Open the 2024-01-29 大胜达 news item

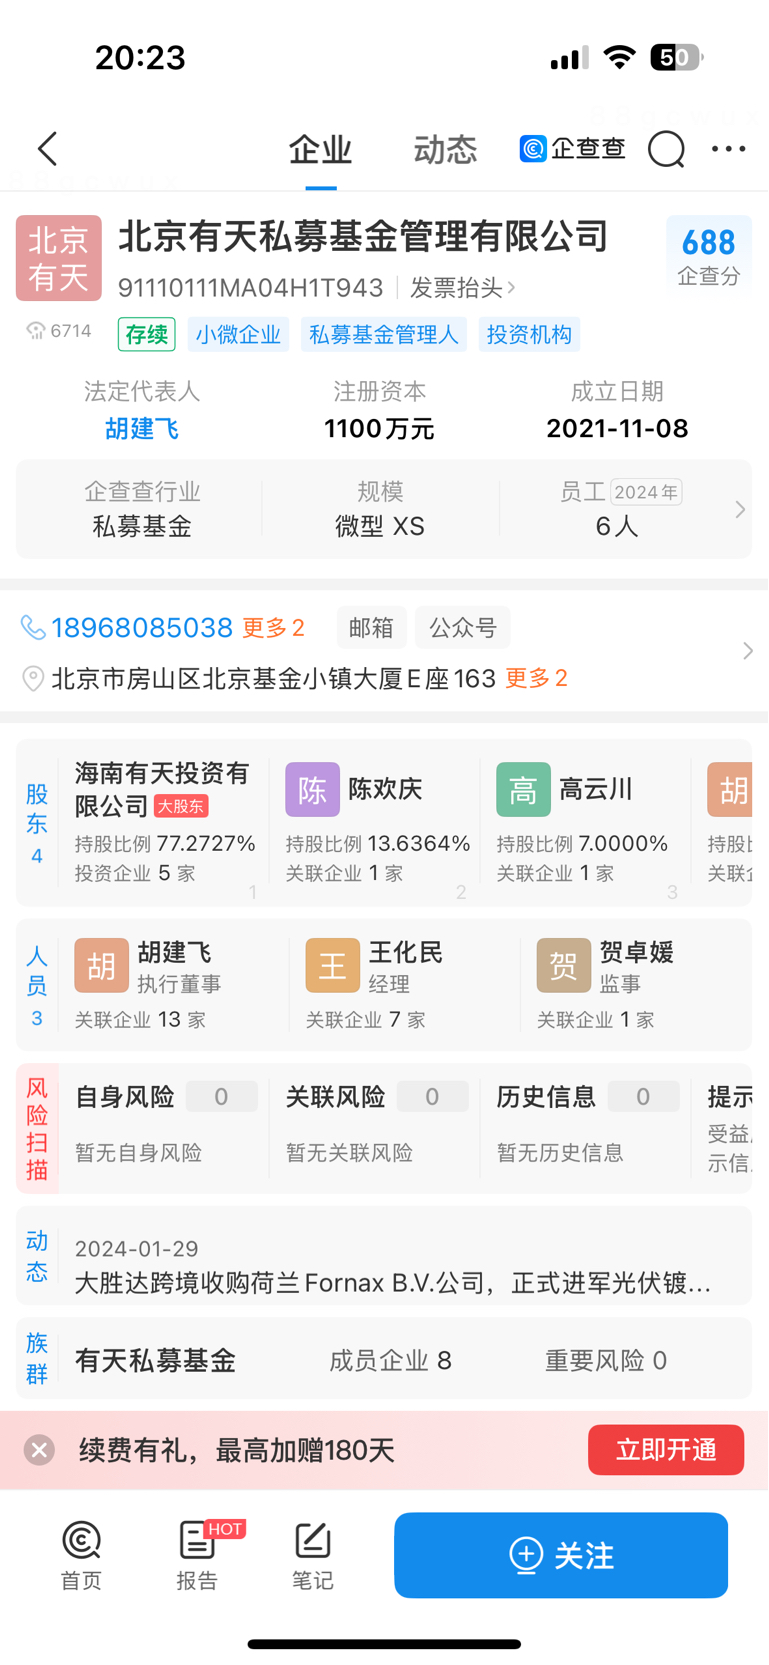pos(394,1267)
